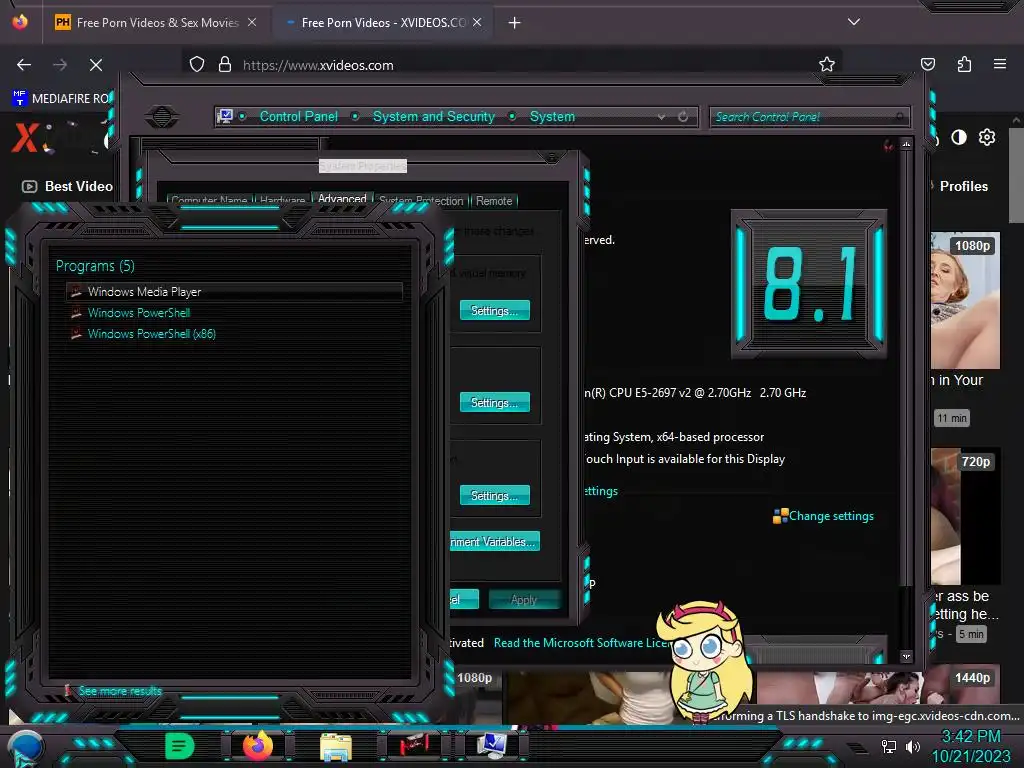The width and height of the screenshot is (1024, 768).
Task: Open a new tab with the plus button
Action: point(515,23)
